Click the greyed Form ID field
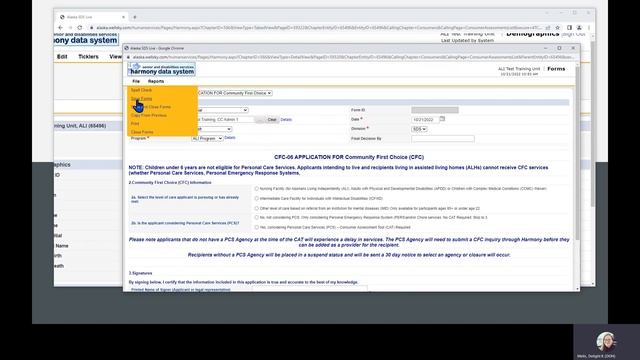640x360 pixels. click(435, 110)
